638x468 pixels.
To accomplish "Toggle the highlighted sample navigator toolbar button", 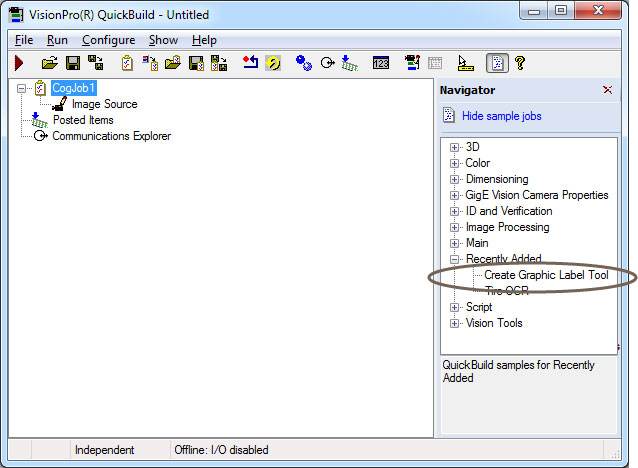I will coord(496,63).
